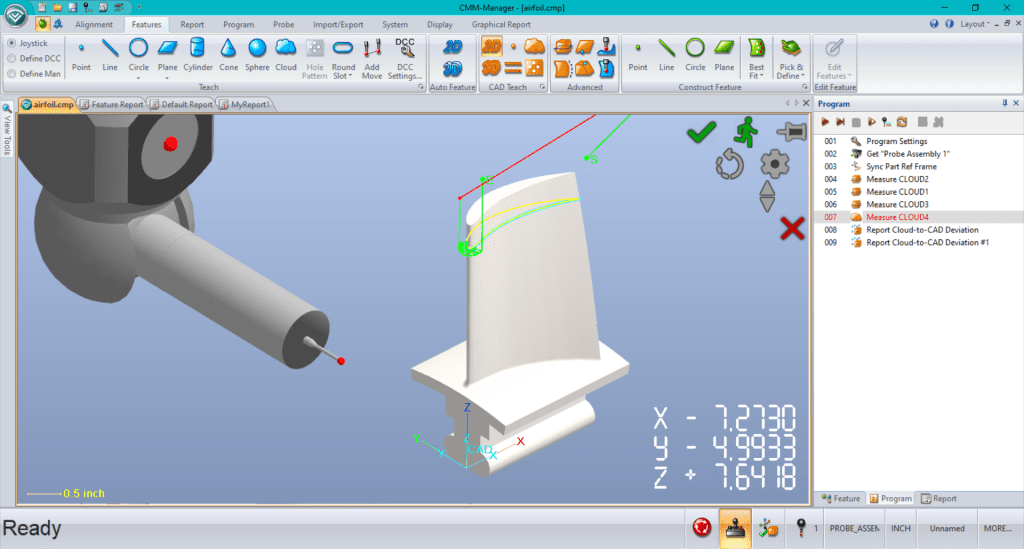Image resolution: width=1024 pixels, height=549 pixels.
Task: Select the Joystick radio option
Action: point(27,43)
